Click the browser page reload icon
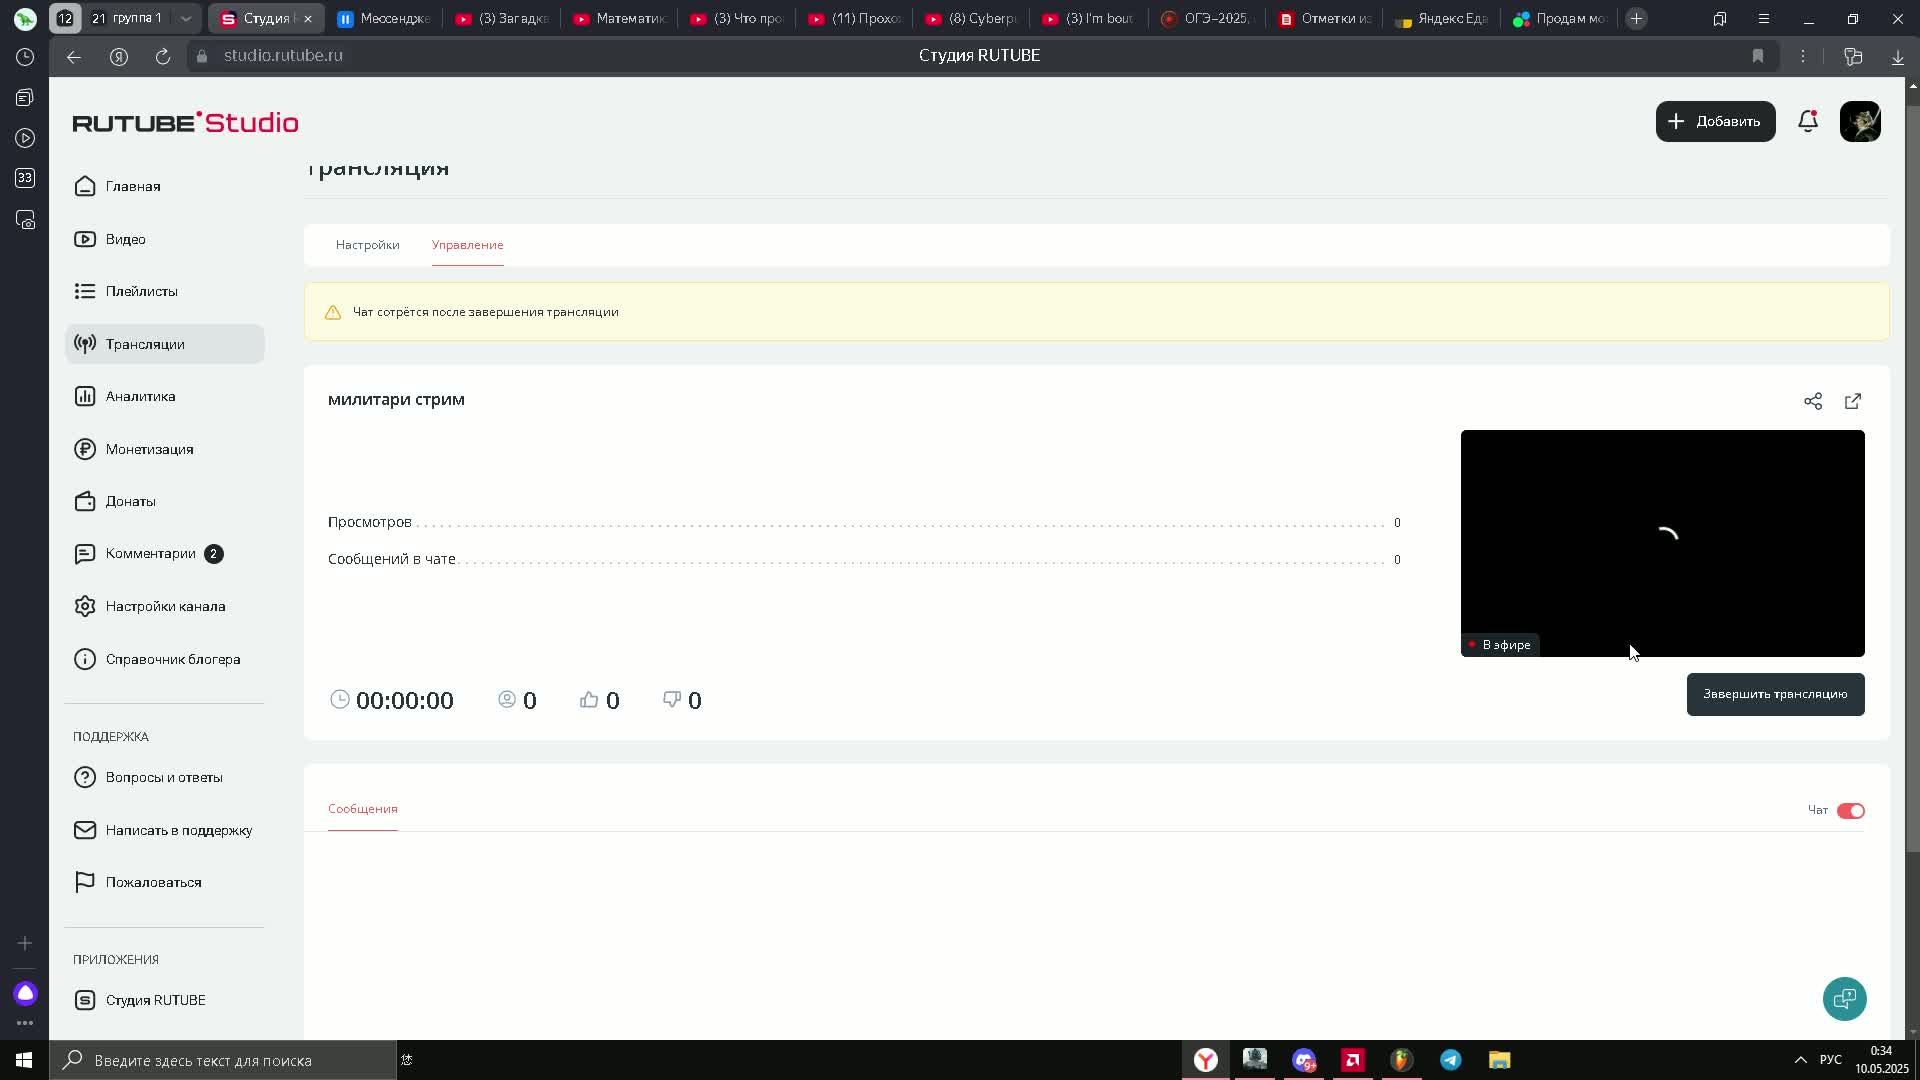Screen dimensions: 1920x1080 [x=163, y=57]
